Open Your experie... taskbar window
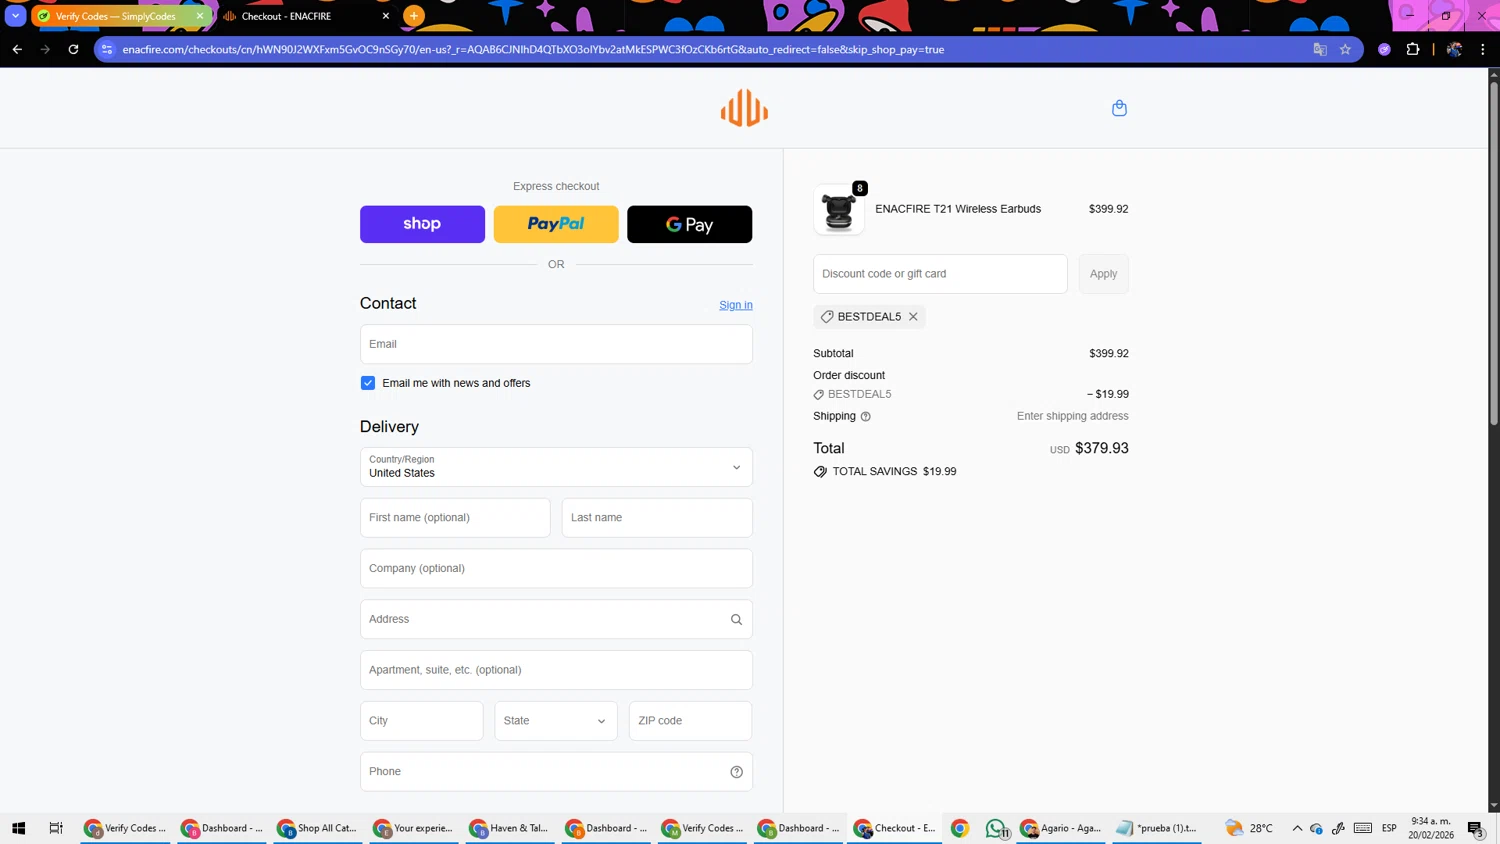1500x844 pixels. 414,828
